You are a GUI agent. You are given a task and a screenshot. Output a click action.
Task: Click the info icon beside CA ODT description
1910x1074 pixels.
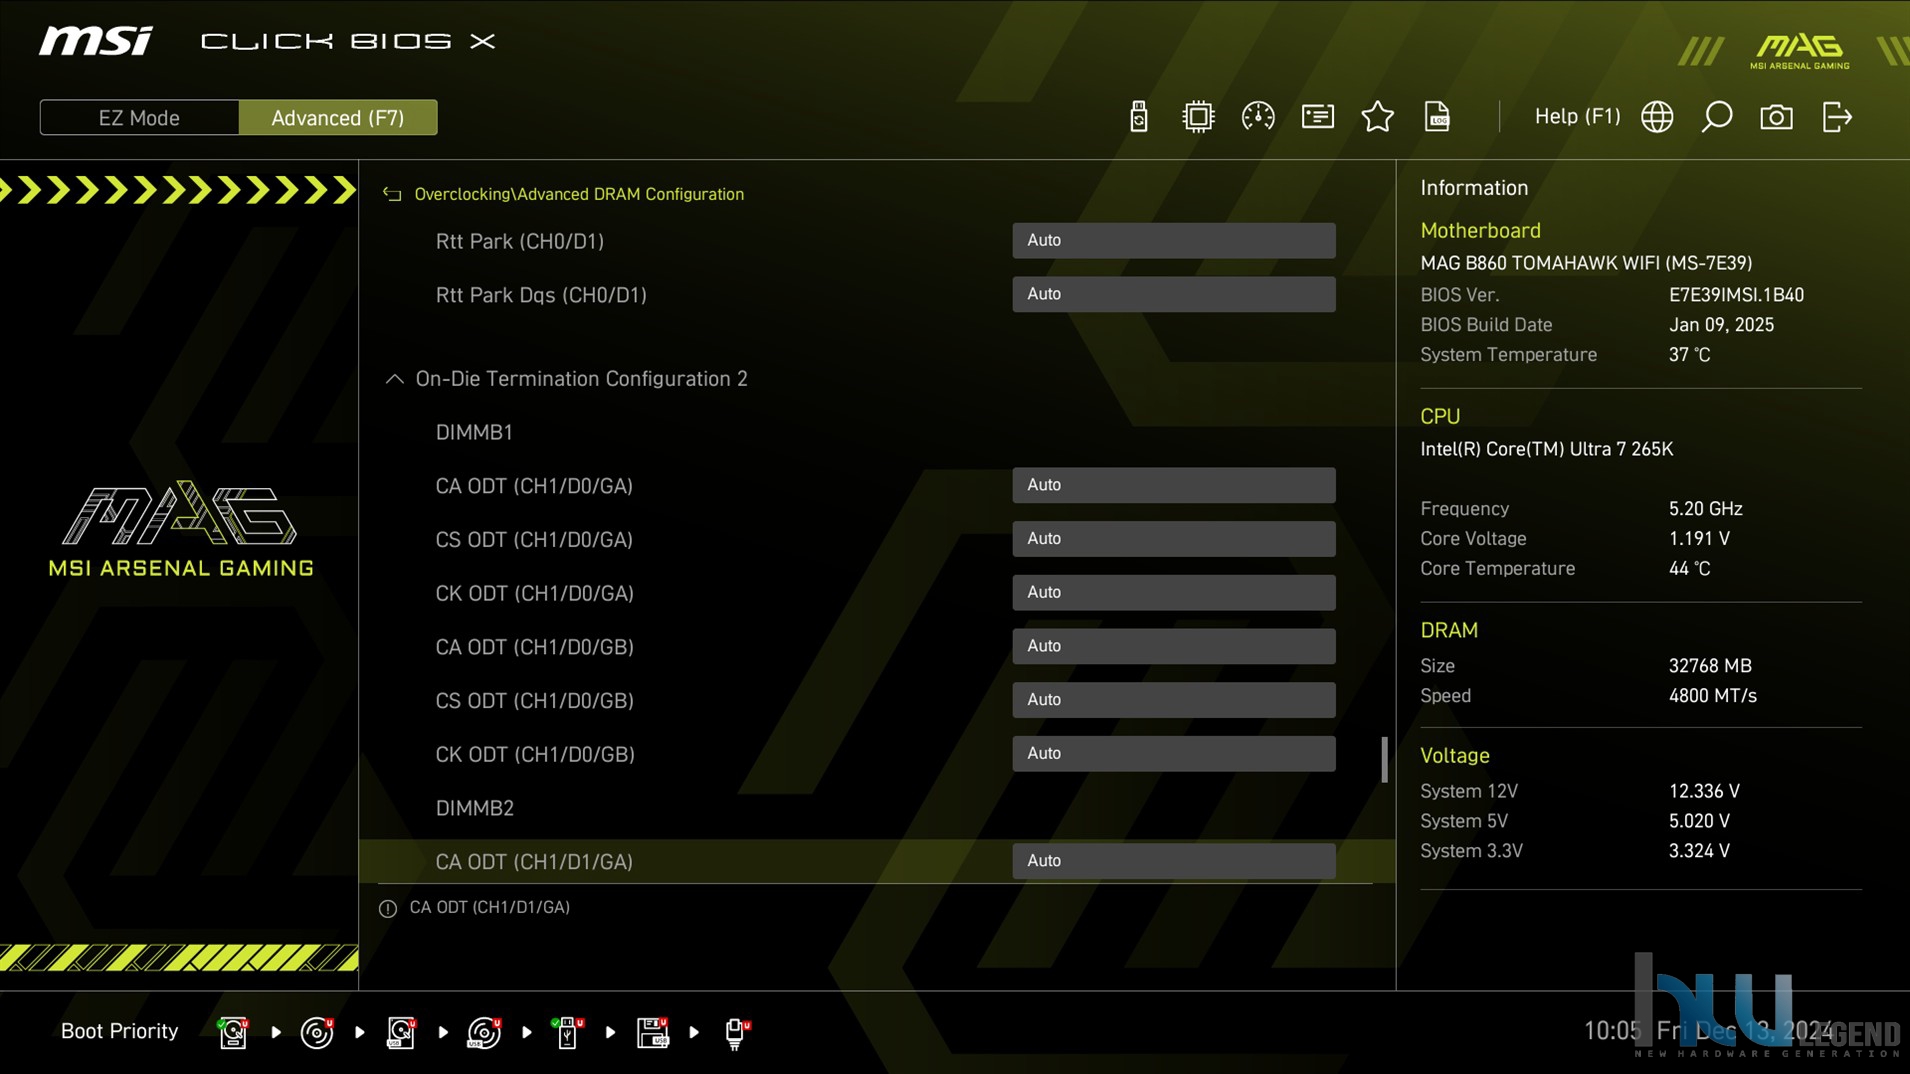tap(388, 908)
